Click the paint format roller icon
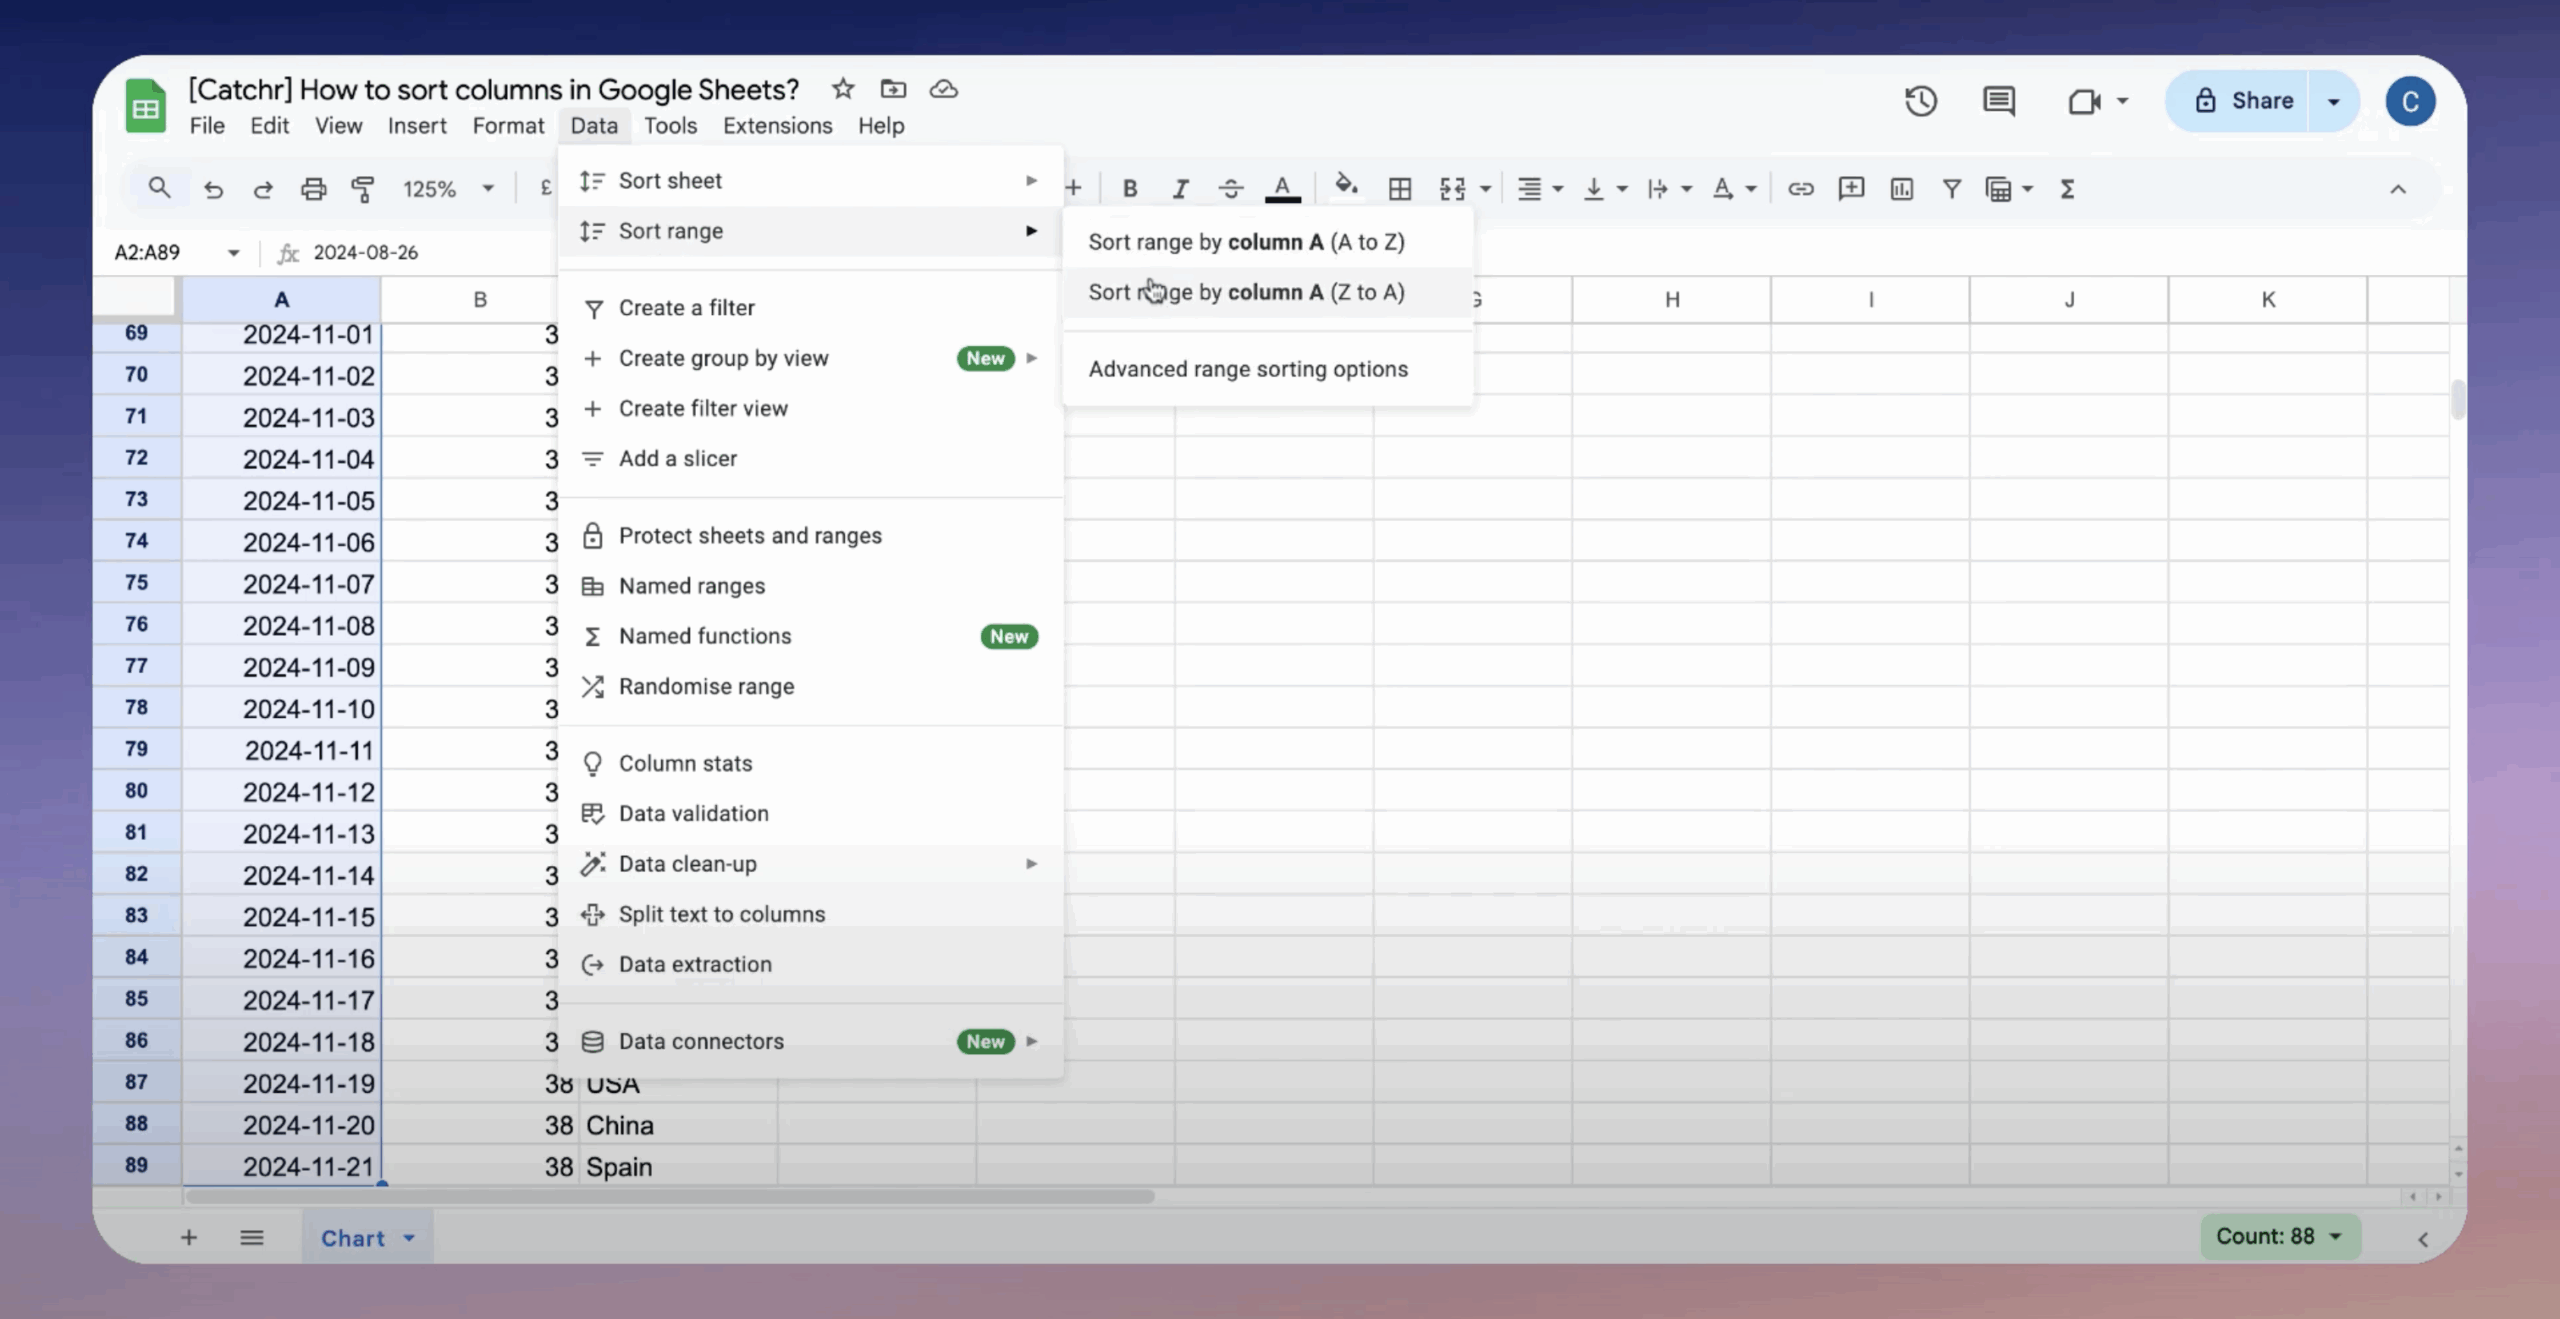2560x1319 pixels. coord(363,189)
